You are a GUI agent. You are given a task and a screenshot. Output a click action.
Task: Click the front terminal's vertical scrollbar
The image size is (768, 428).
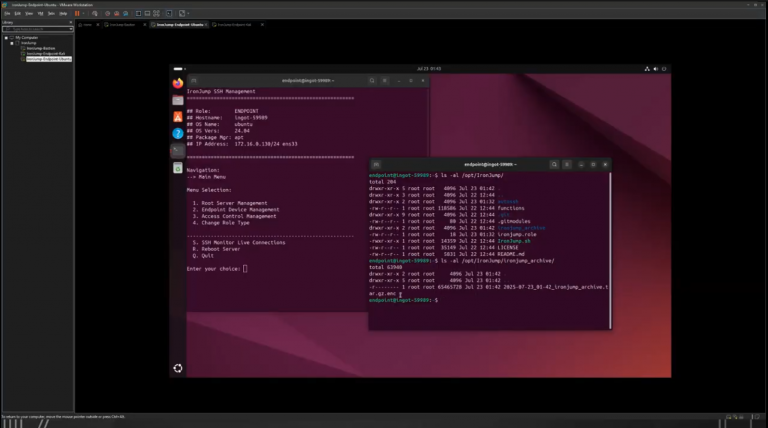[x=610, y=250]
